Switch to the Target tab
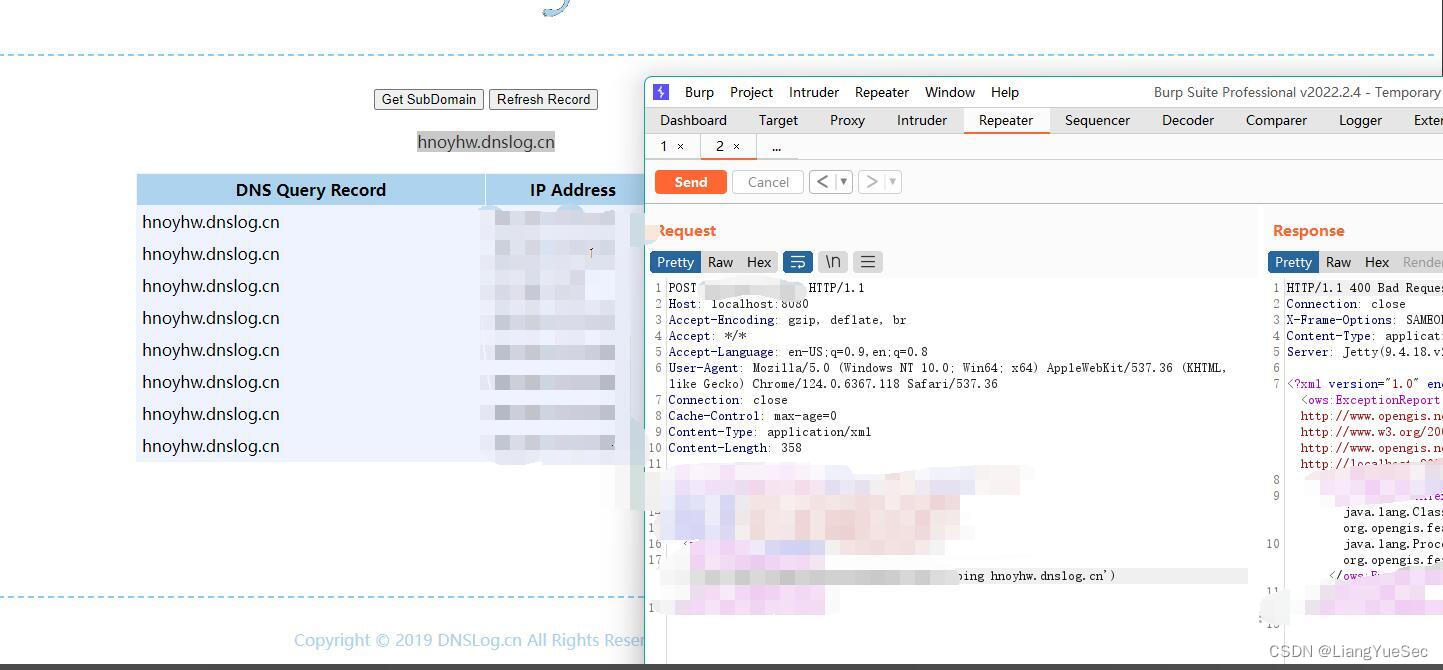The width and height of the screenshot is (1443, 670). [778, 120]
